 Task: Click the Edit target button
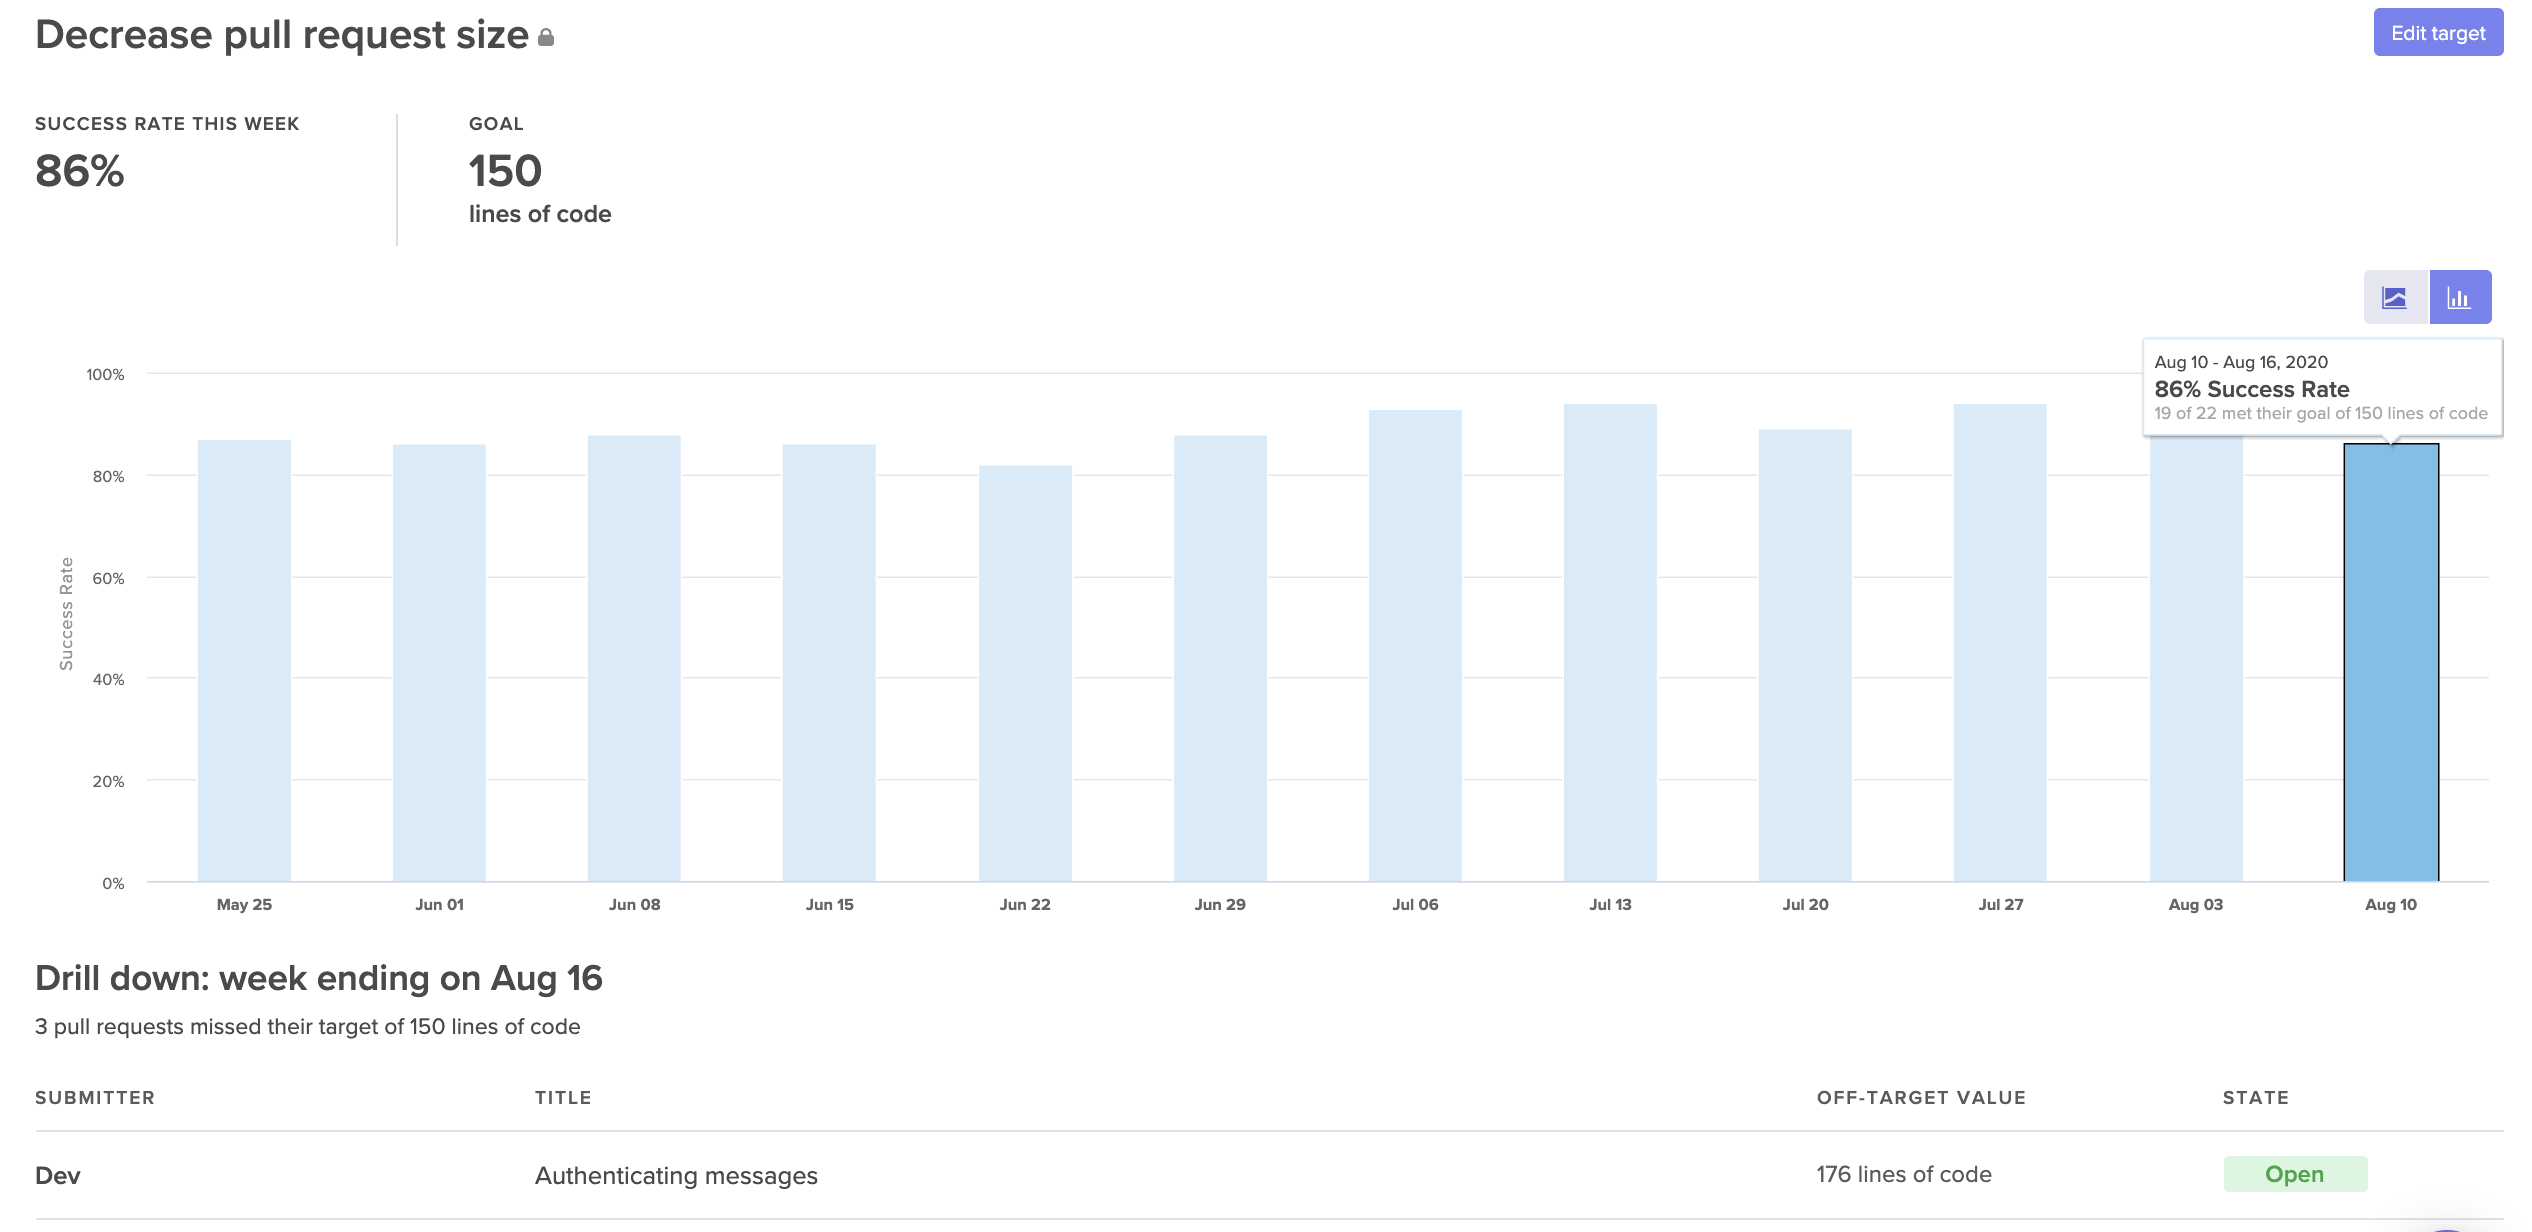click(x=2437, y=33)
